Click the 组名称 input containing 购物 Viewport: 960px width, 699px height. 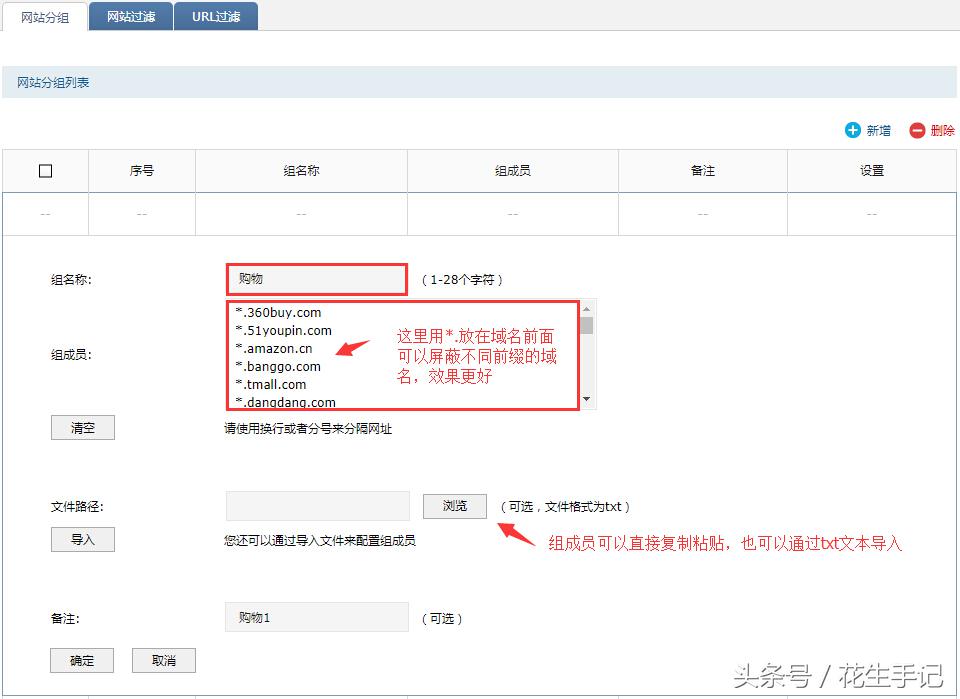point(316,279)
